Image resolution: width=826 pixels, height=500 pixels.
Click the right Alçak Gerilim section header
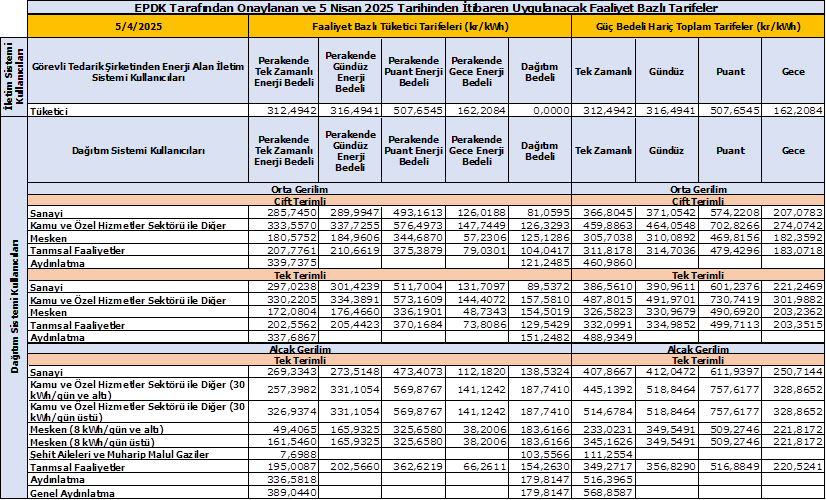coord(698,349)
